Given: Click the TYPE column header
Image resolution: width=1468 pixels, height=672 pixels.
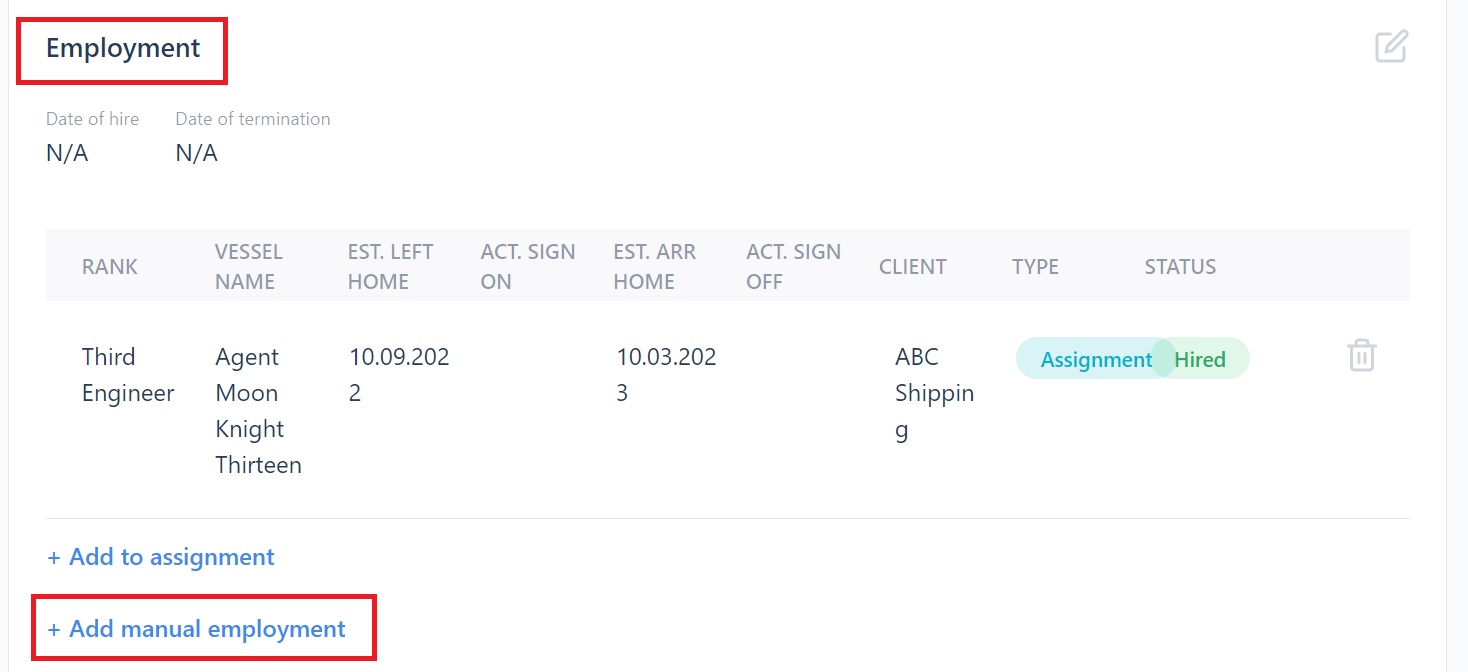Looking at the screenshot, I should 1035,267.
